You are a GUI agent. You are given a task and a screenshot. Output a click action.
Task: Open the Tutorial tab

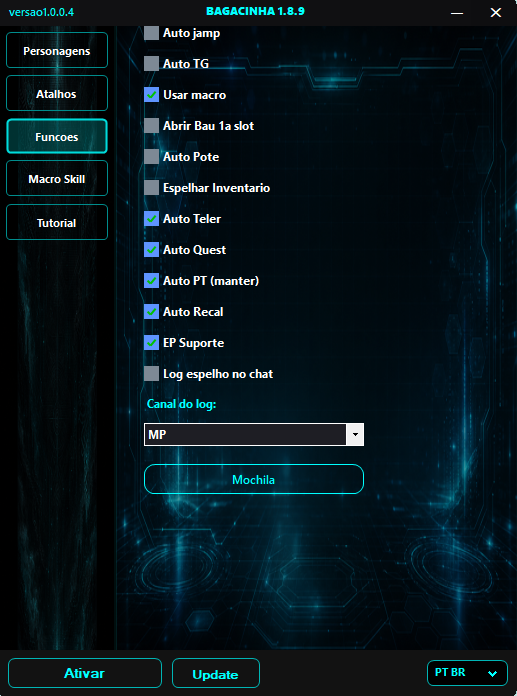(57, 222)
